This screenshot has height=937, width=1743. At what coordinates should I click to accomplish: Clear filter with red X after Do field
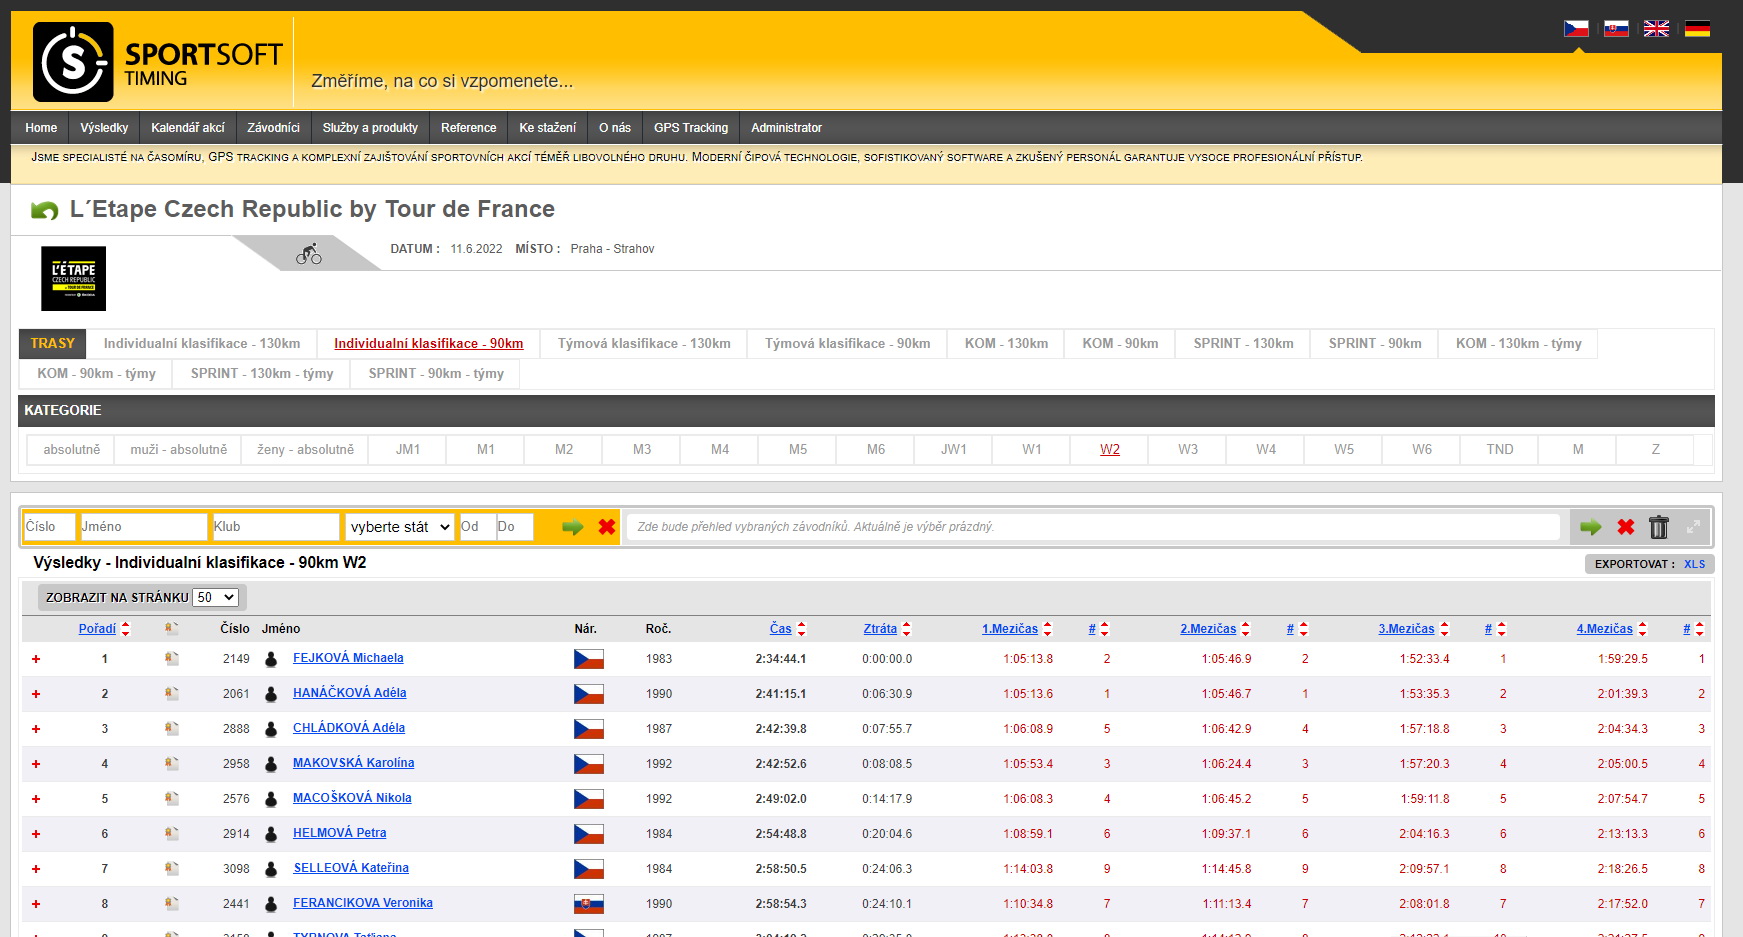click(607, 527)
